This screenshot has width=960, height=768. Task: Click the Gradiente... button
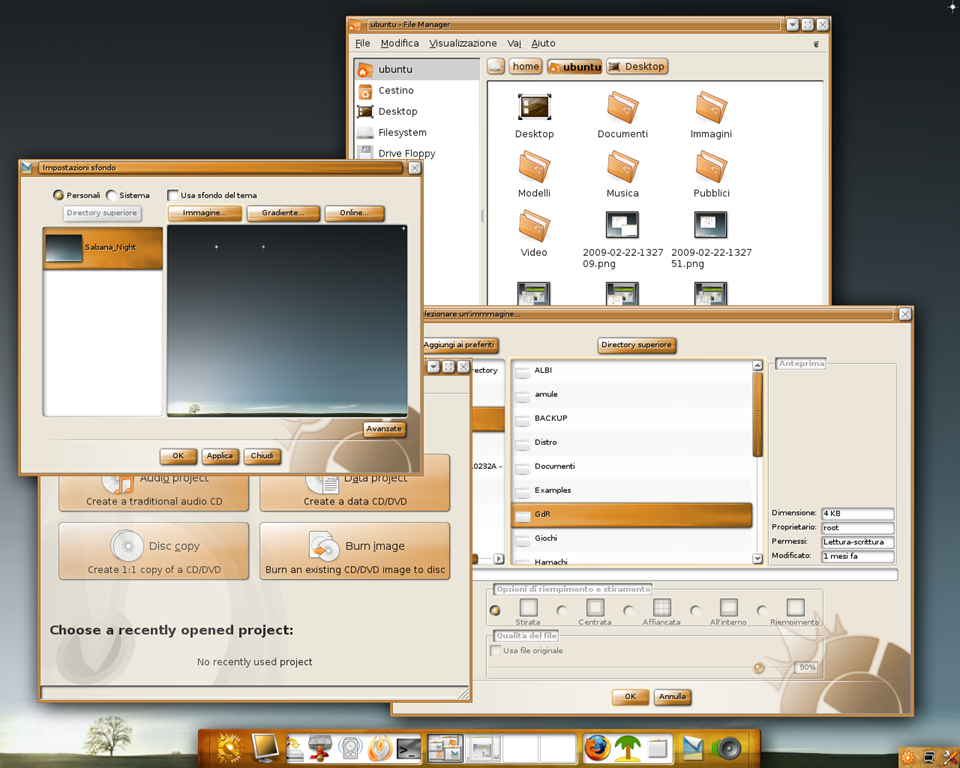[283, 213]
